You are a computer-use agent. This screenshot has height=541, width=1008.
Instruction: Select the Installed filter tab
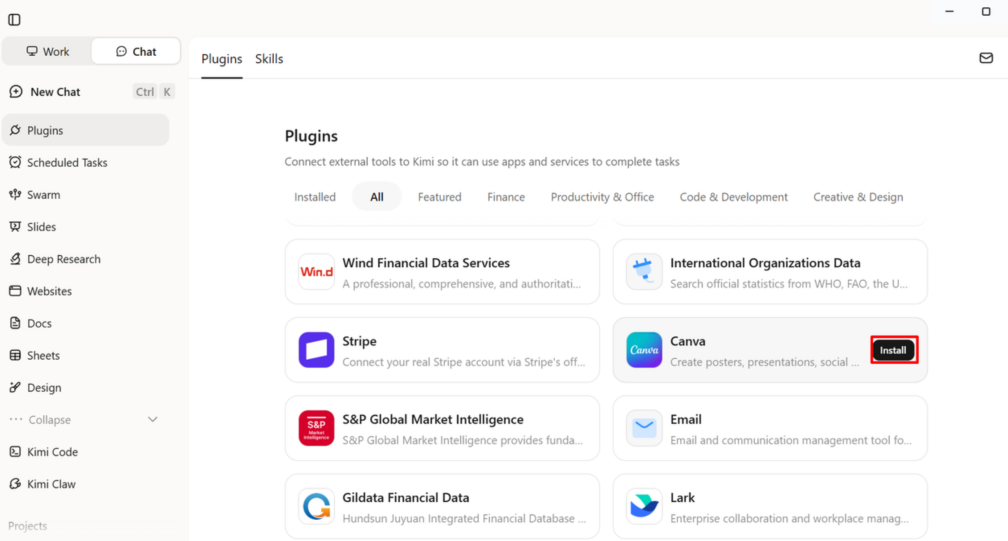click(x=315, y=197)
